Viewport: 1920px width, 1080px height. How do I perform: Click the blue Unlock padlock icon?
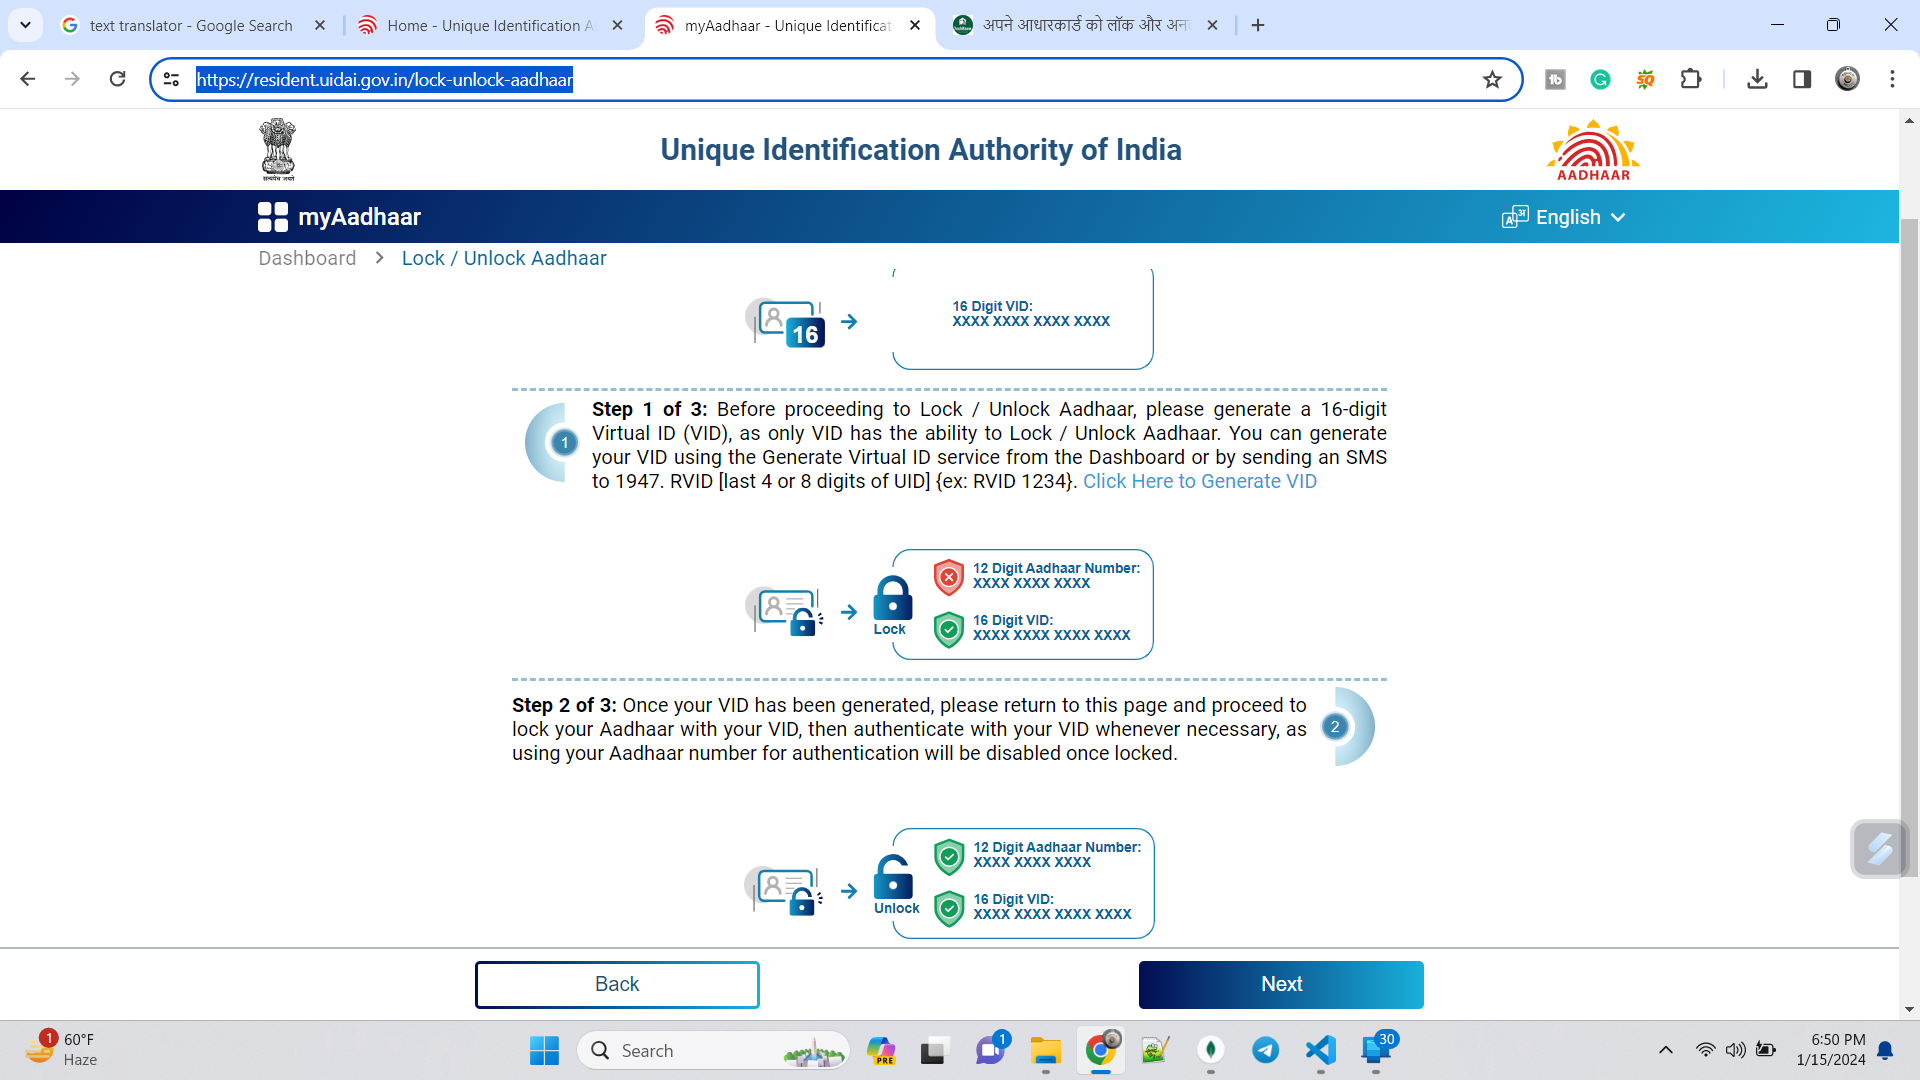click(892, 877)
